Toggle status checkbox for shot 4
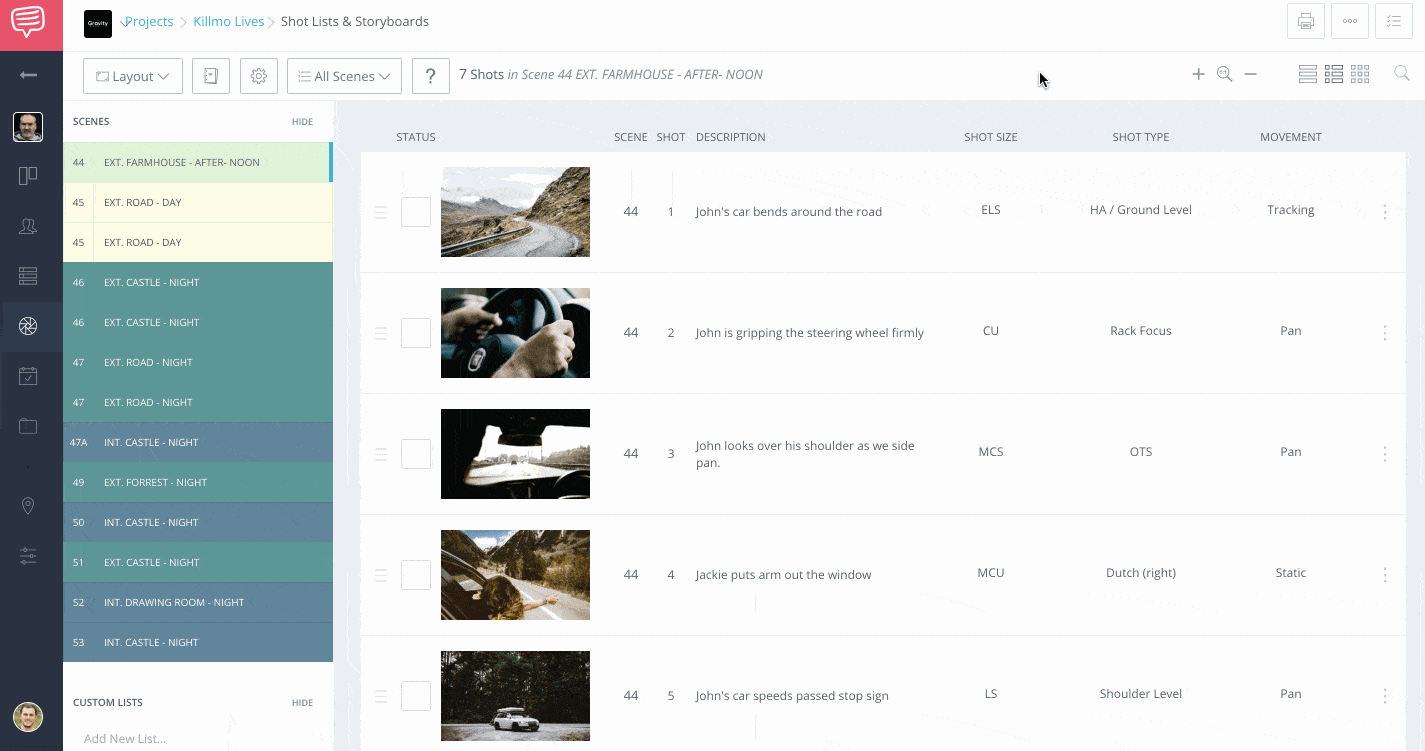The height and width of the screenshot is (751, 1425). pyautogui.click(x=416, y=575)
